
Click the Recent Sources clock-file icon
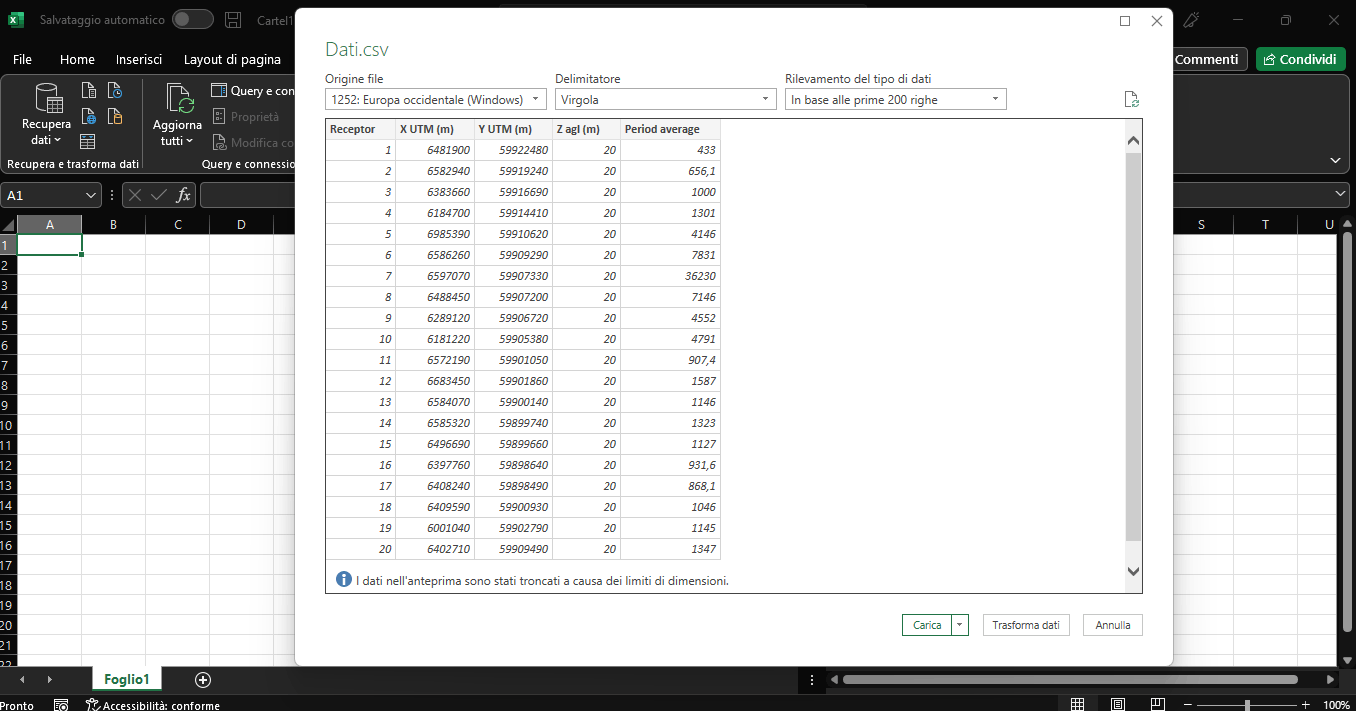[114, 91]
